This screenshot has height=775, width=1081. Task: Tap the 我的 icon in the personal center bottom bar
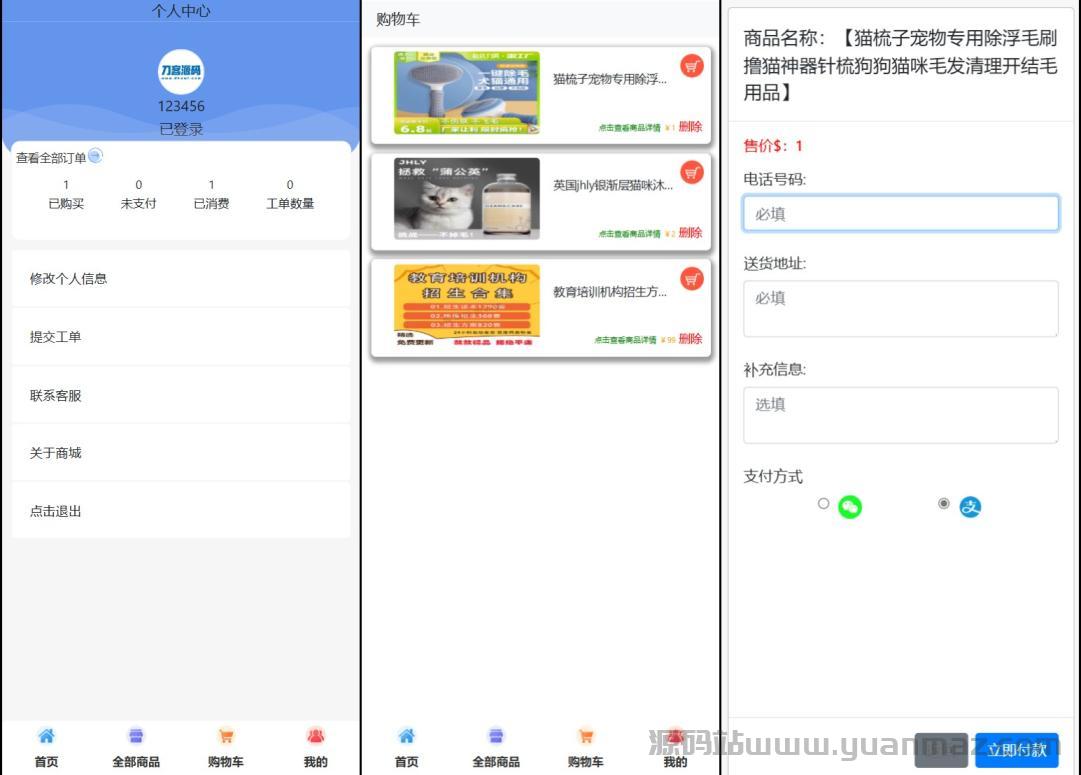(x=316, y=737)
